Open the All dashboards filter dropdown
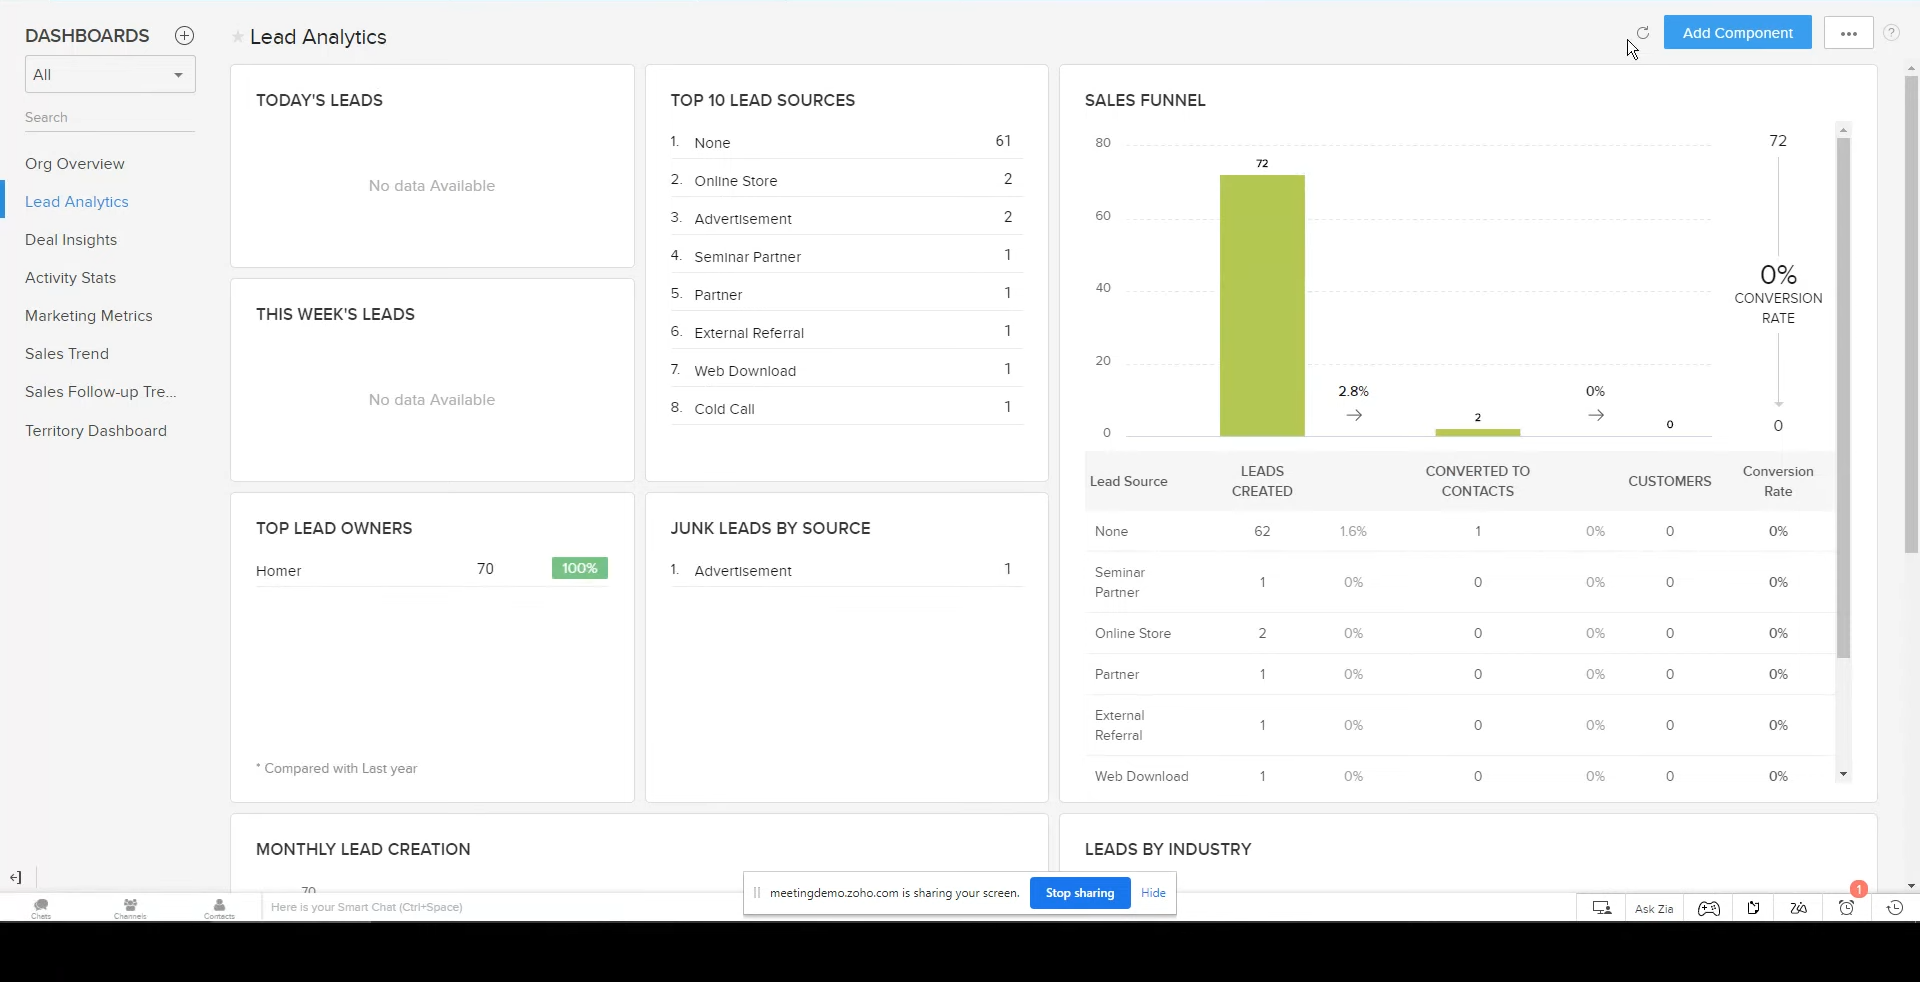Viewport: 1920px width, 982px height. (110, 75)
